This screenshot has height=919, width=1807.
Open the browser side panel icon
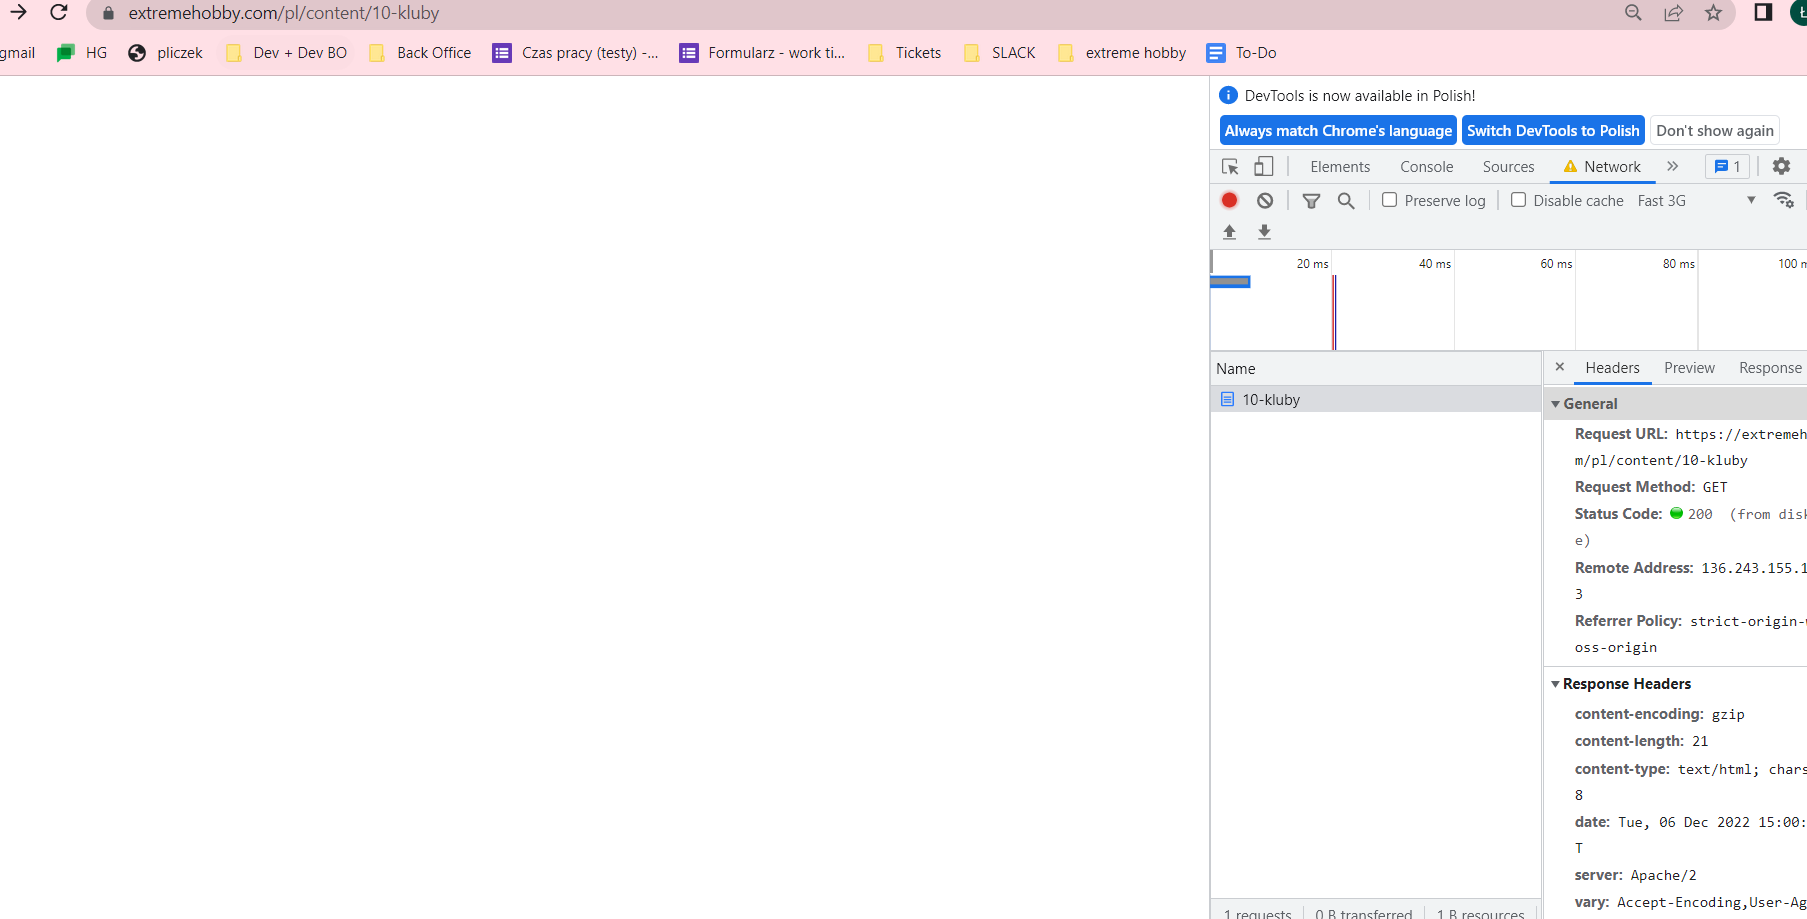(x=1763, y=13)
